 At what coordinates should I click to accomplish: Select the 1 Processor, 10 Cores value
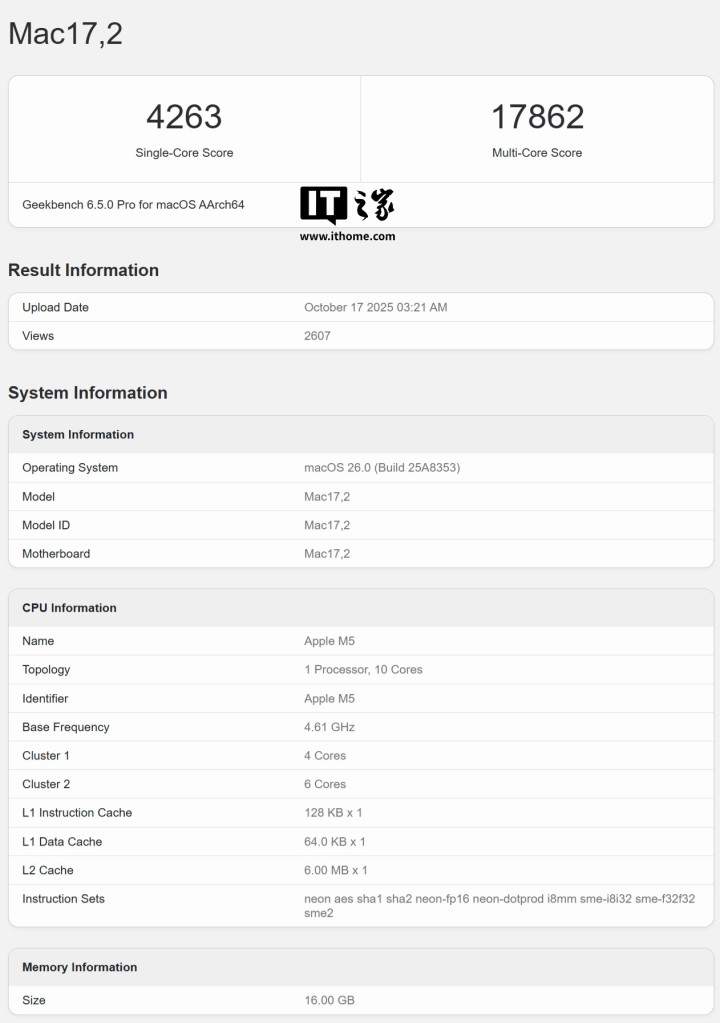click(x=363, y=670)
